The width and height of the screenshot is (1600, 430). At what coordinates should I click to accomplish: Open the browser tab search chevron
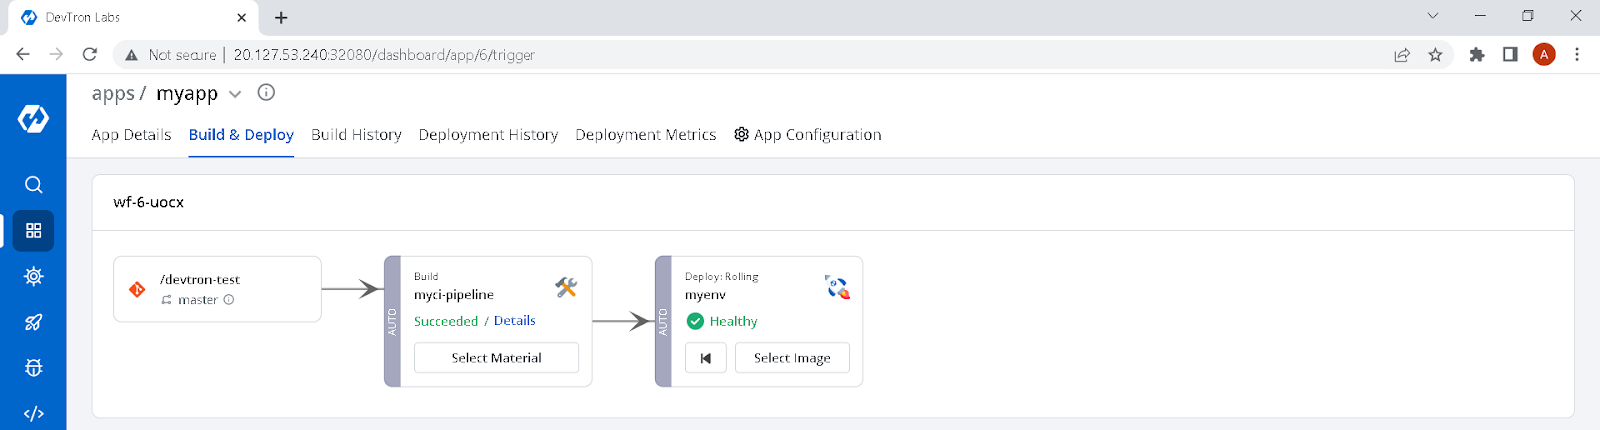1433,17
